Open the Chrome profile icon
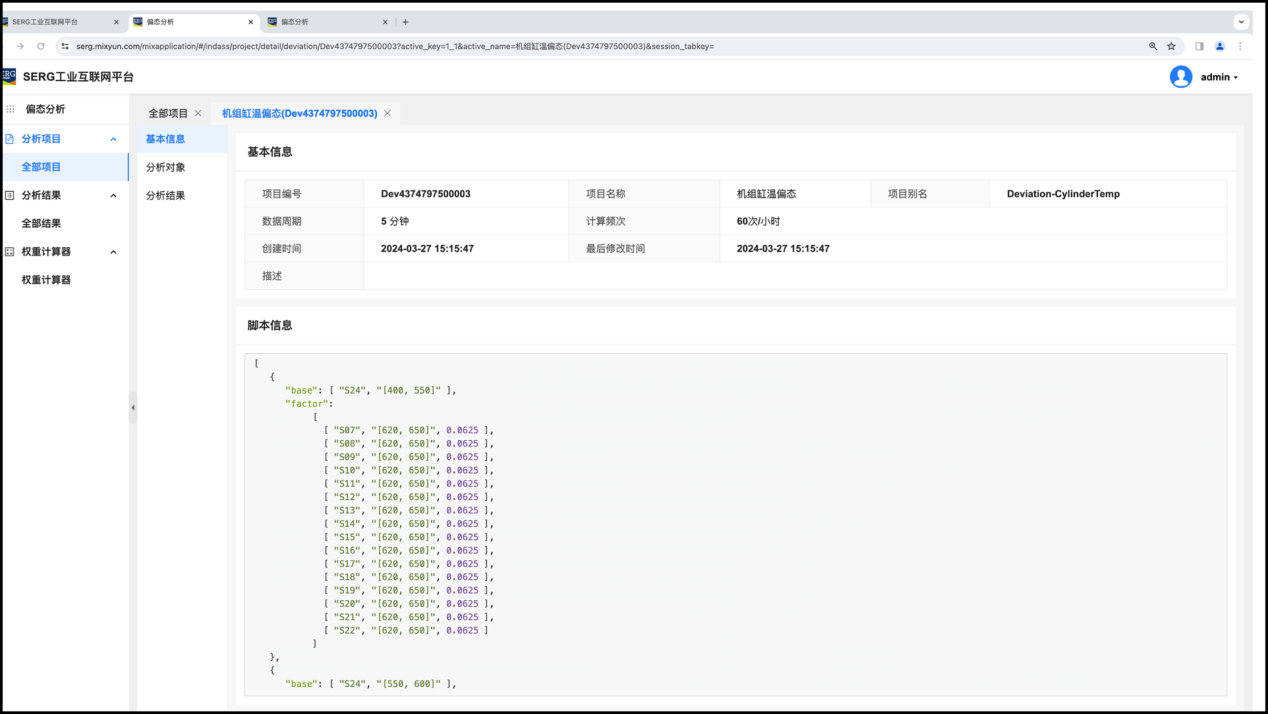 (1220, 46)
